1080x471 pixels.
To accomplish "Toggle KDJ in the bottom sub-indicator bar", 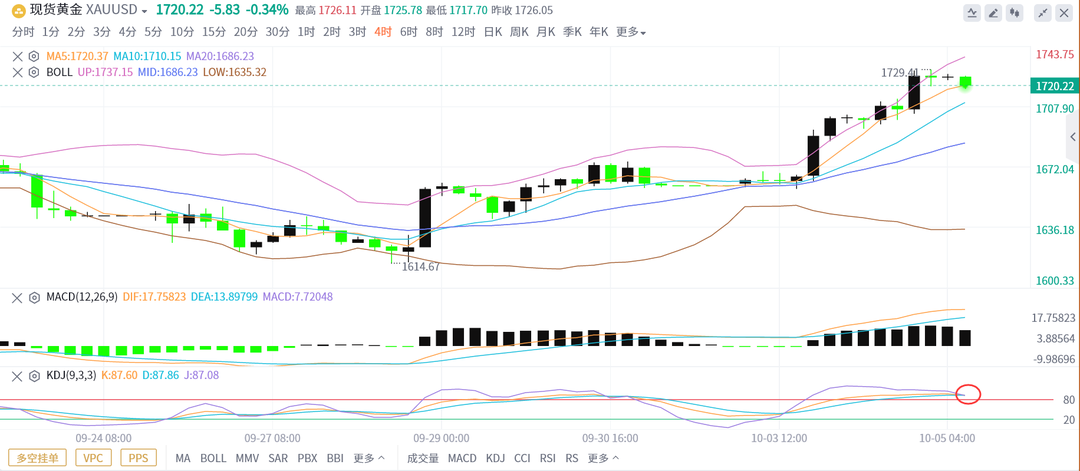I will point(495,458).
